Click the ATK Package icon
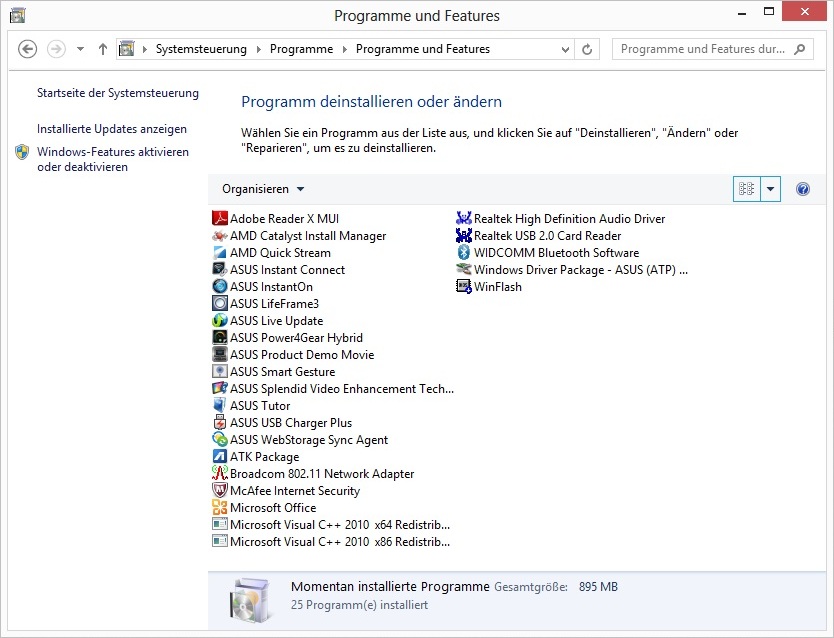Screen dimensions: 834x638 [220, 457]
